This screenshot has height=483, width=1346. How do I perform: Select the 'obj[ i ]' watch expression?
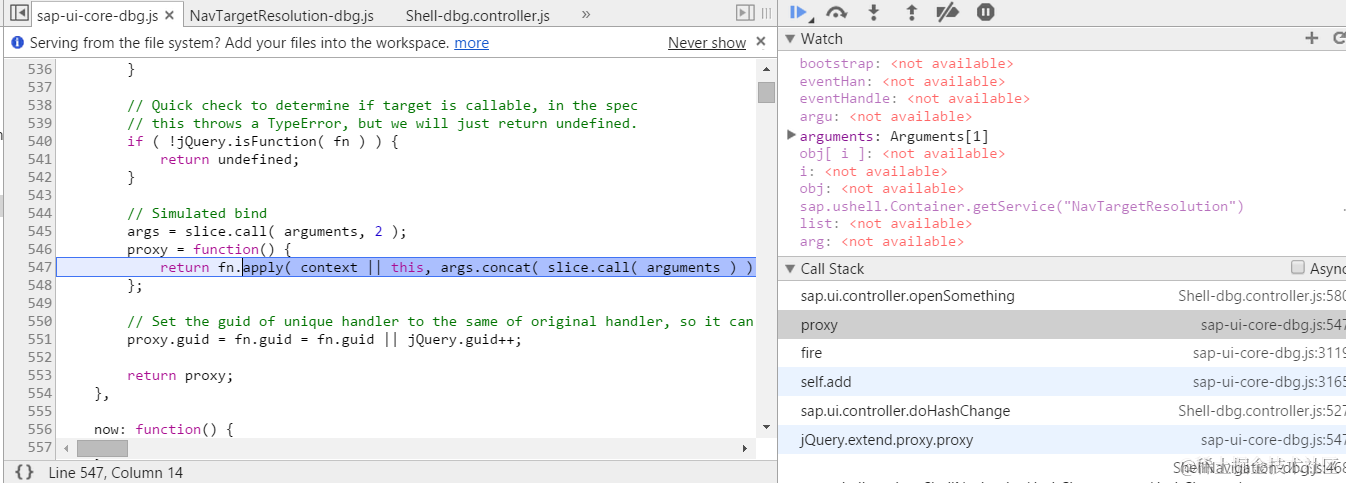[x=902, y=153]
